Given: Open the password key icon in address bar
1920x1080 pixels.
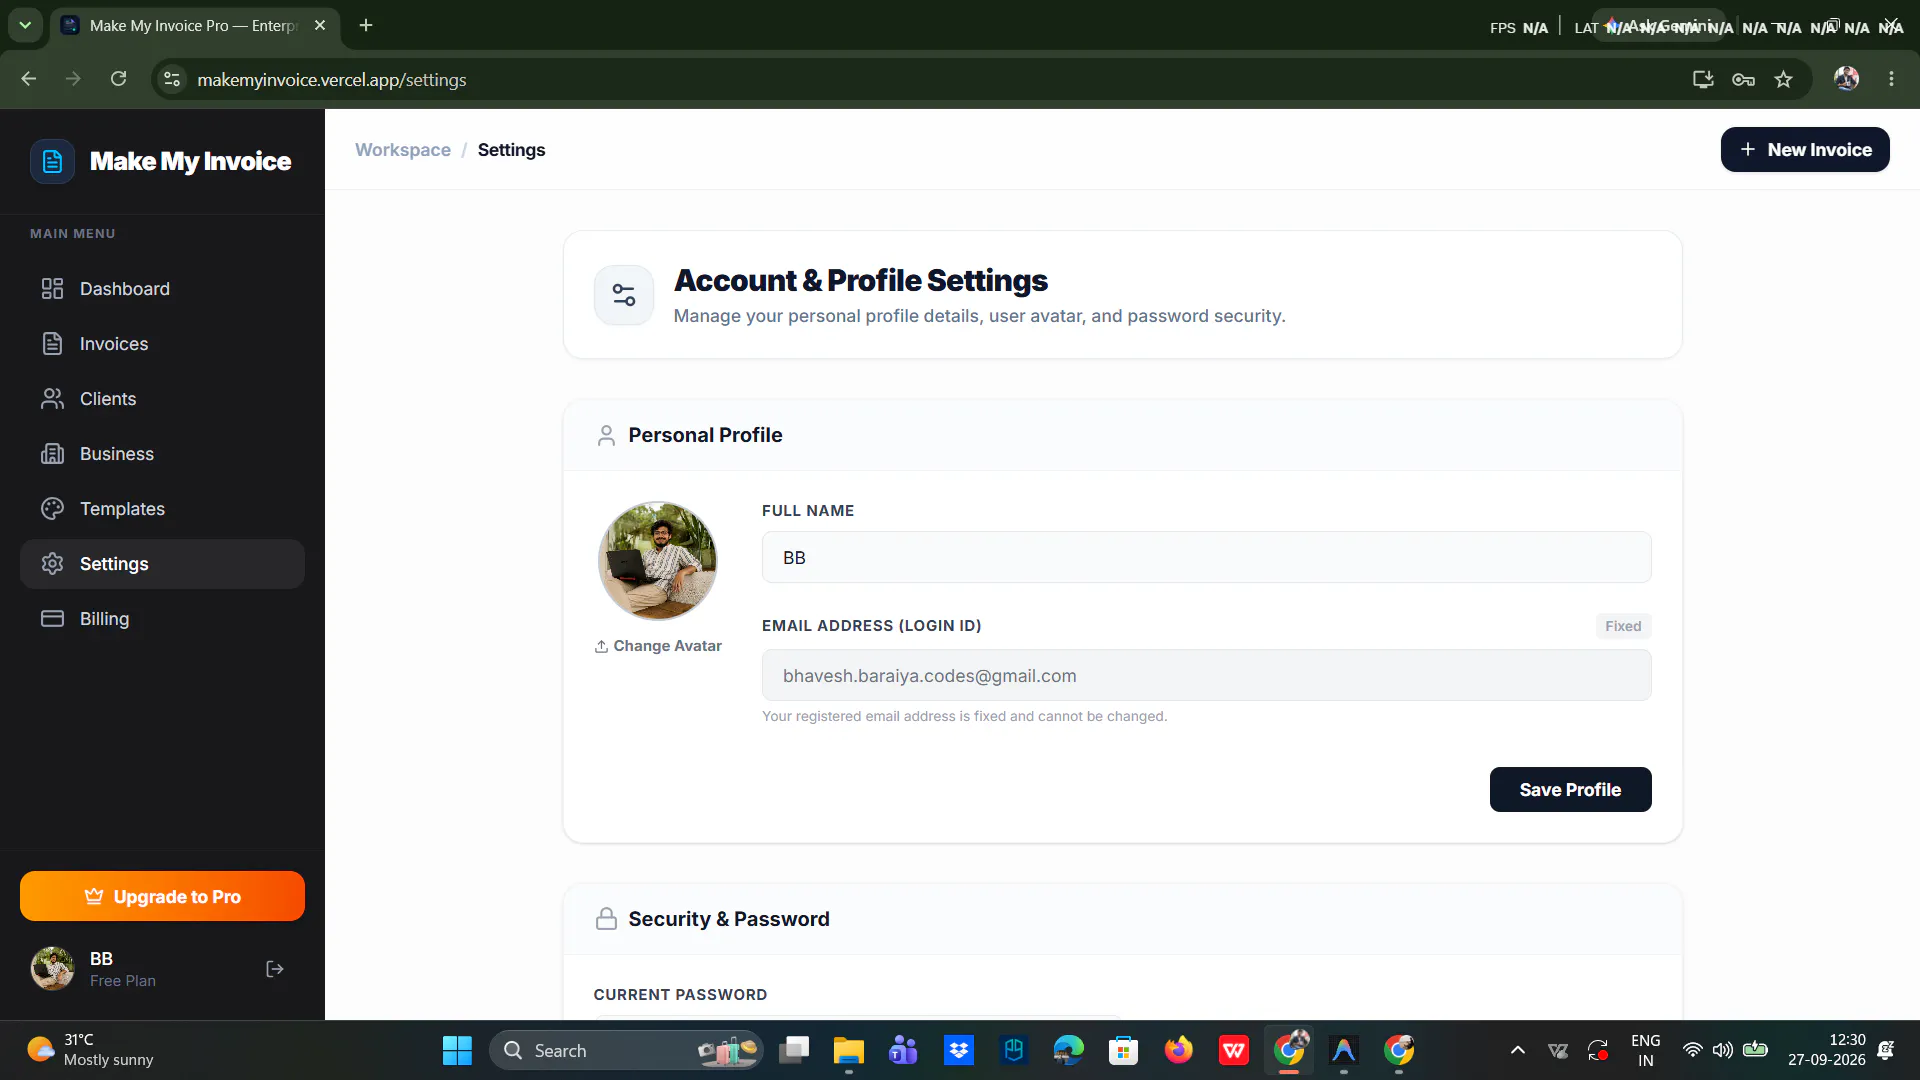Looking at the screenshot, I should [x=1743, y=79].
